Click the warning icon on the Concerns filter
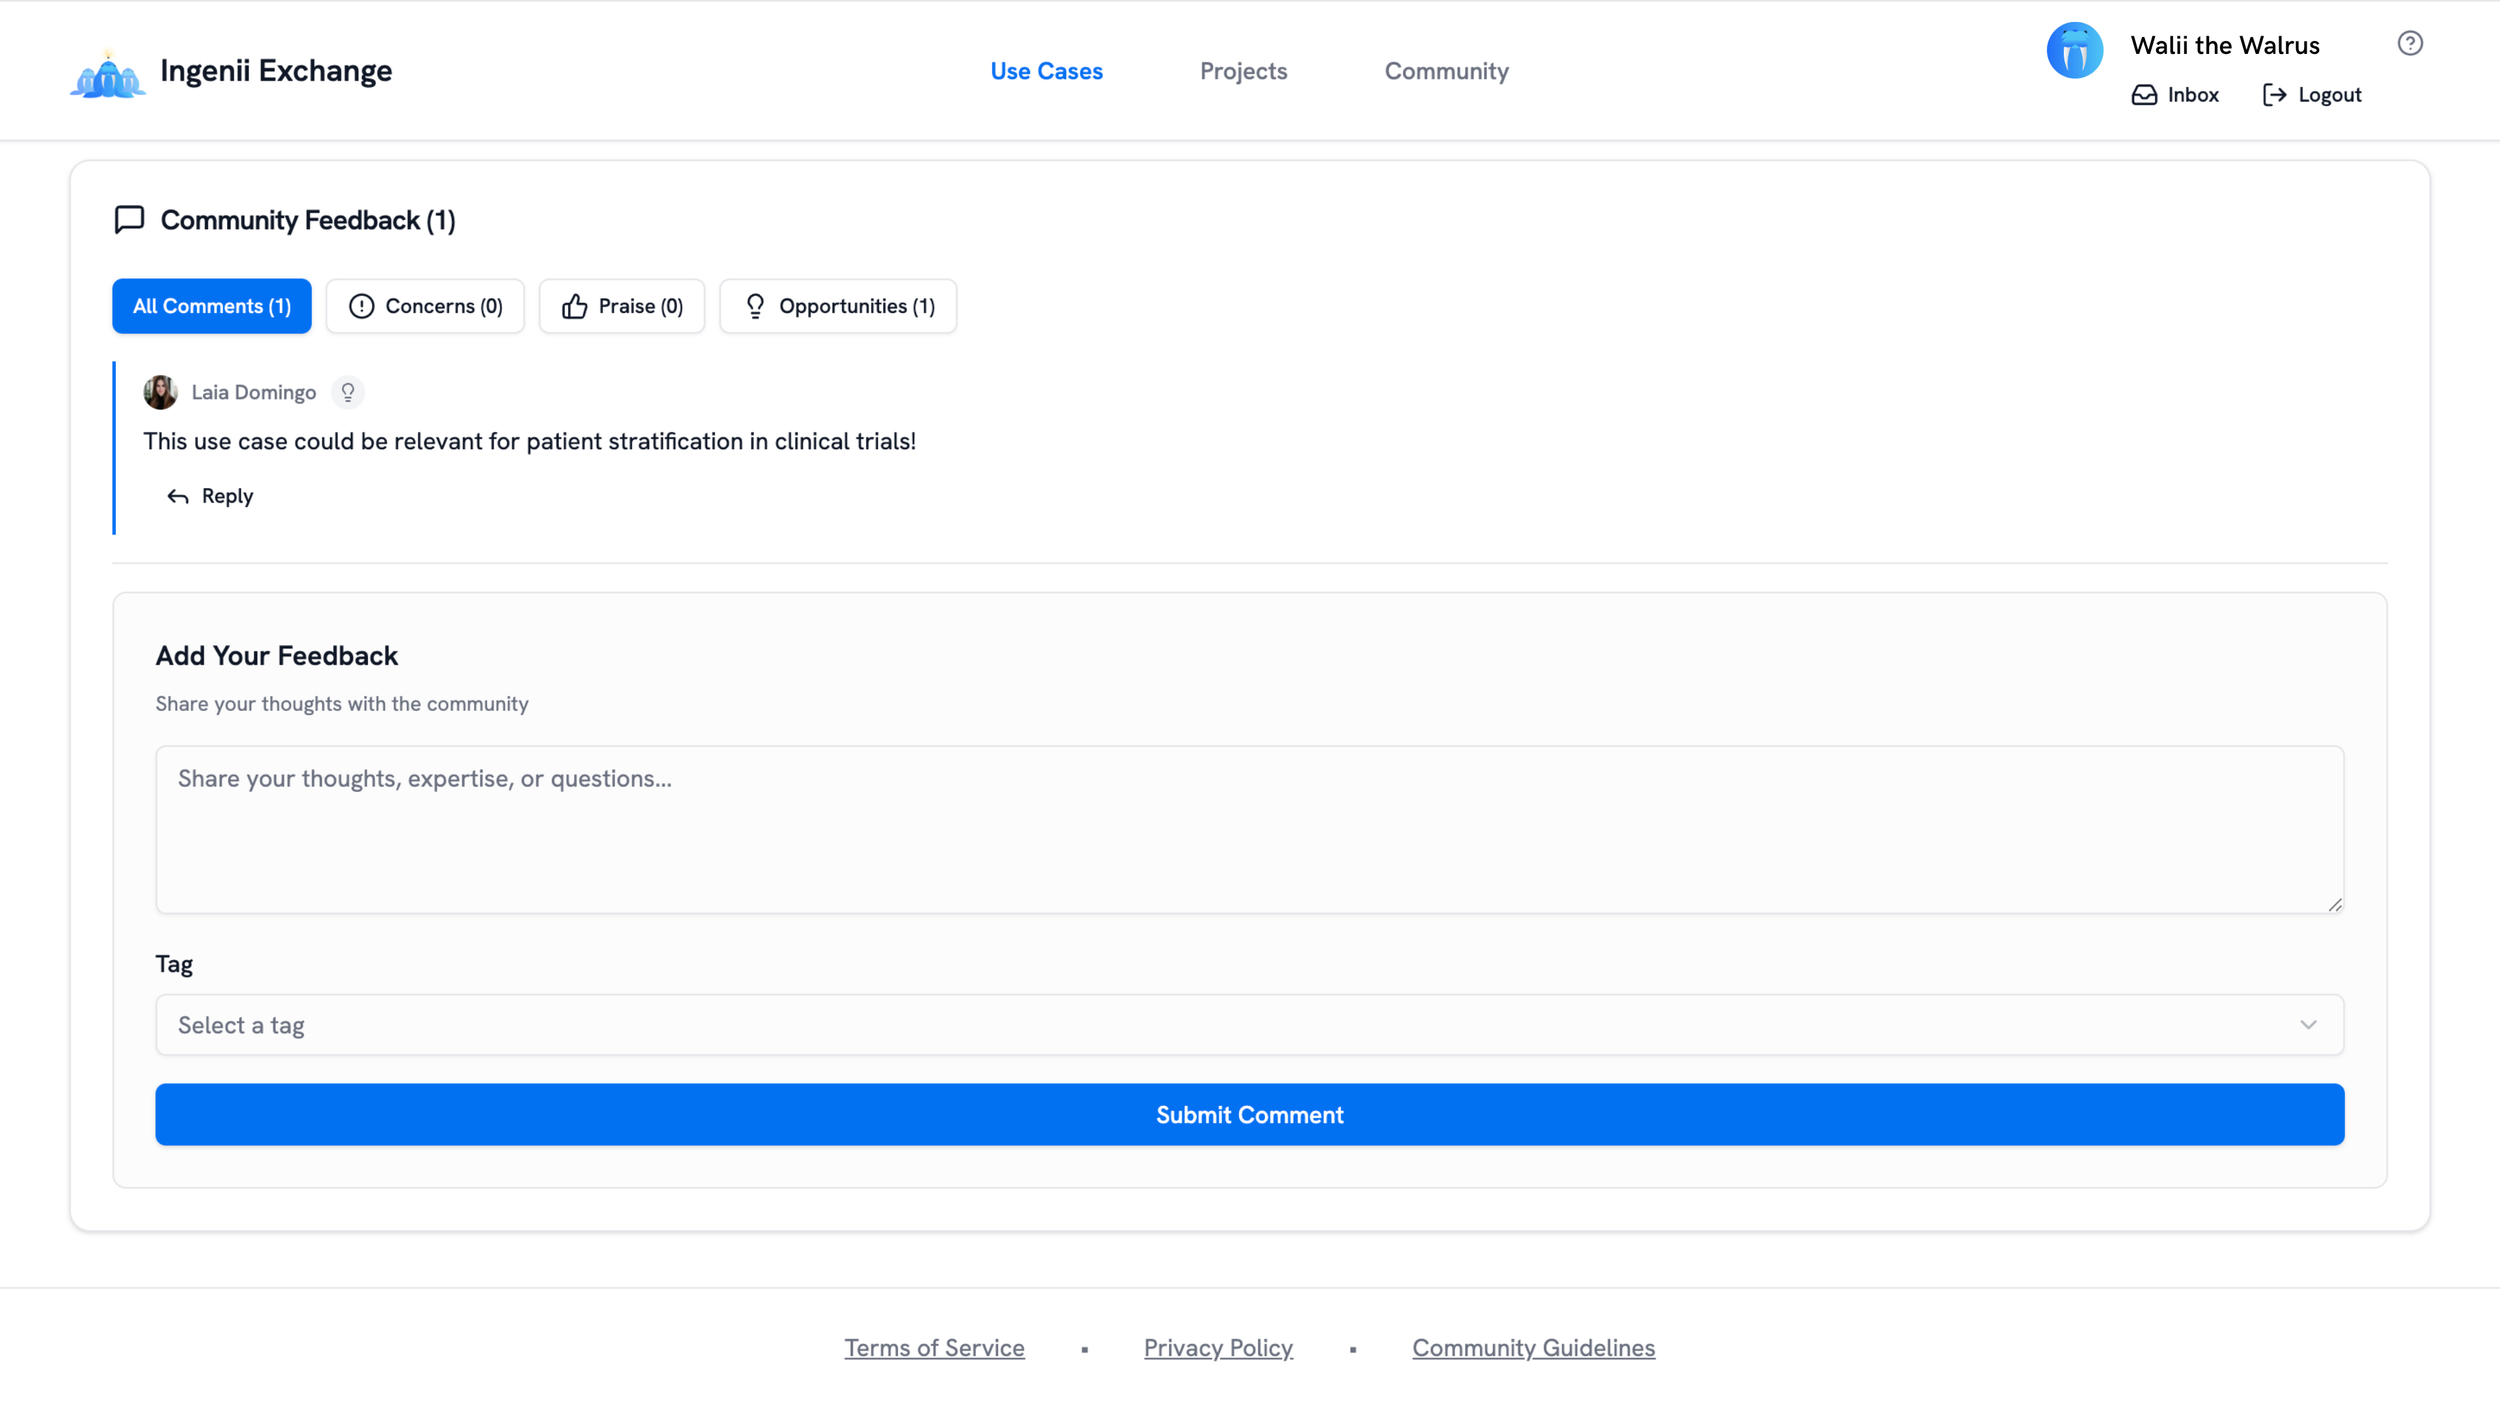The height and width of the screenshot is (1406, 2500). click(x=362, y=306)
